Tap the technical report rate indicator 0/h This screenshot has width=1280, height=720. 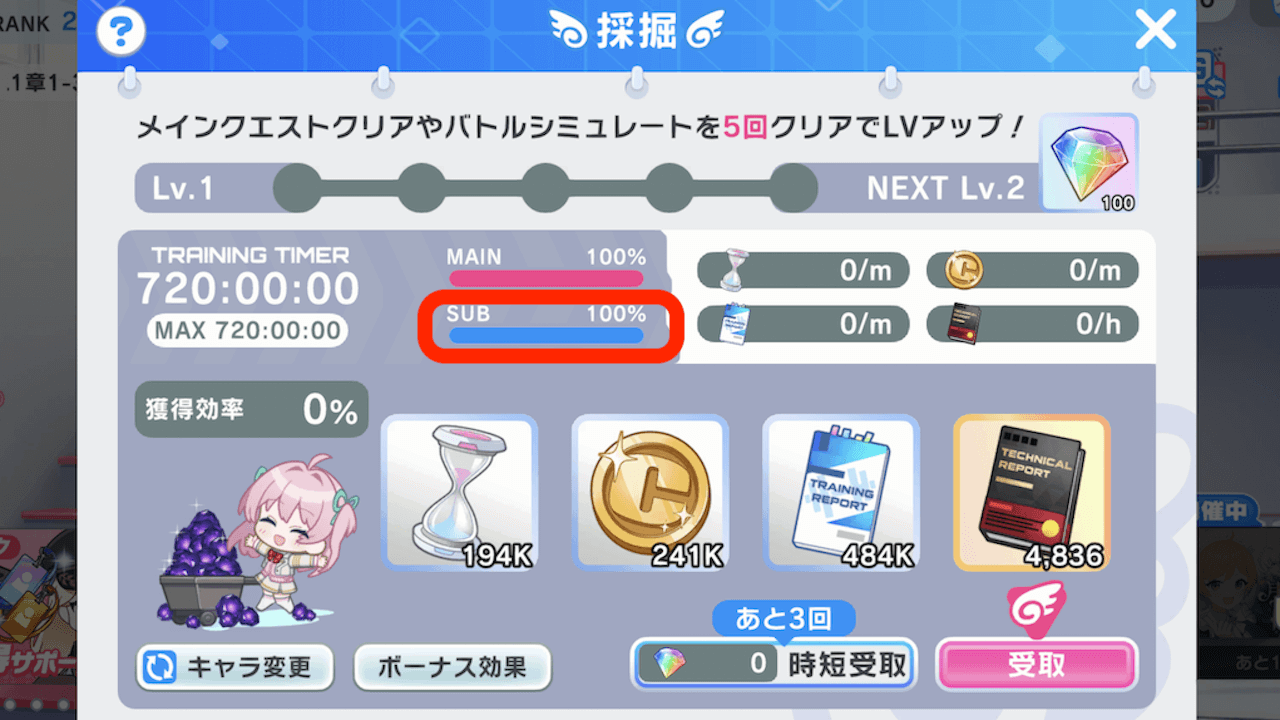point(1033,324)
